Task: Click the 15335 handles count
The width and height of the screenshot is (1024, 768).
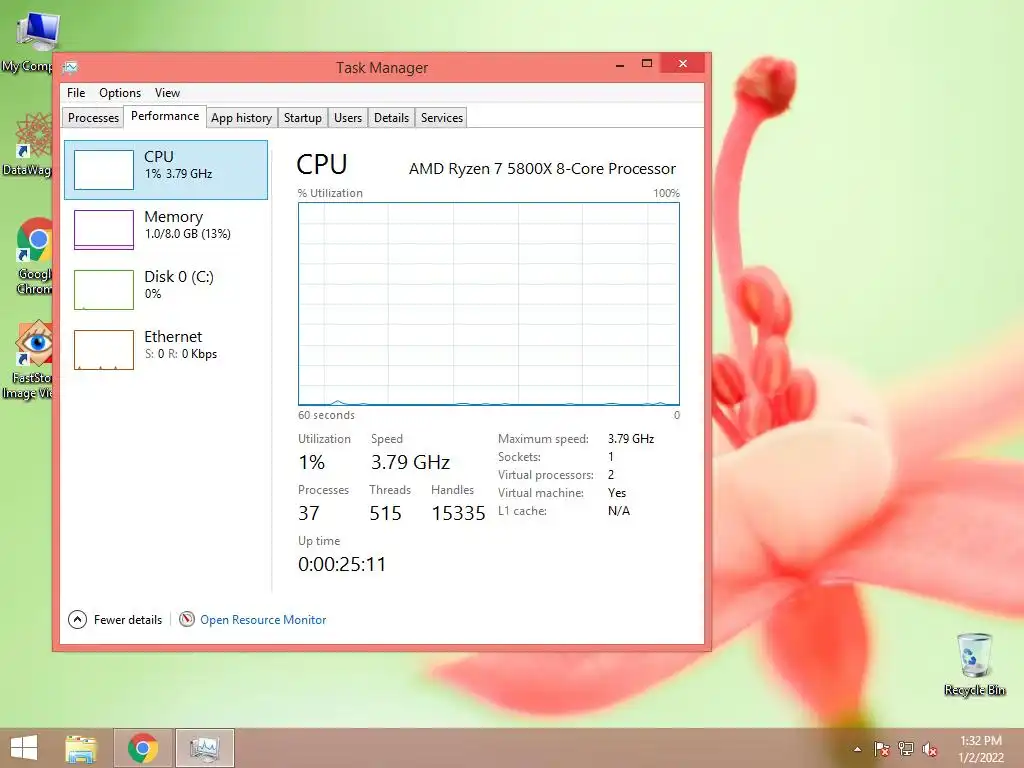Action: (458, 513)
